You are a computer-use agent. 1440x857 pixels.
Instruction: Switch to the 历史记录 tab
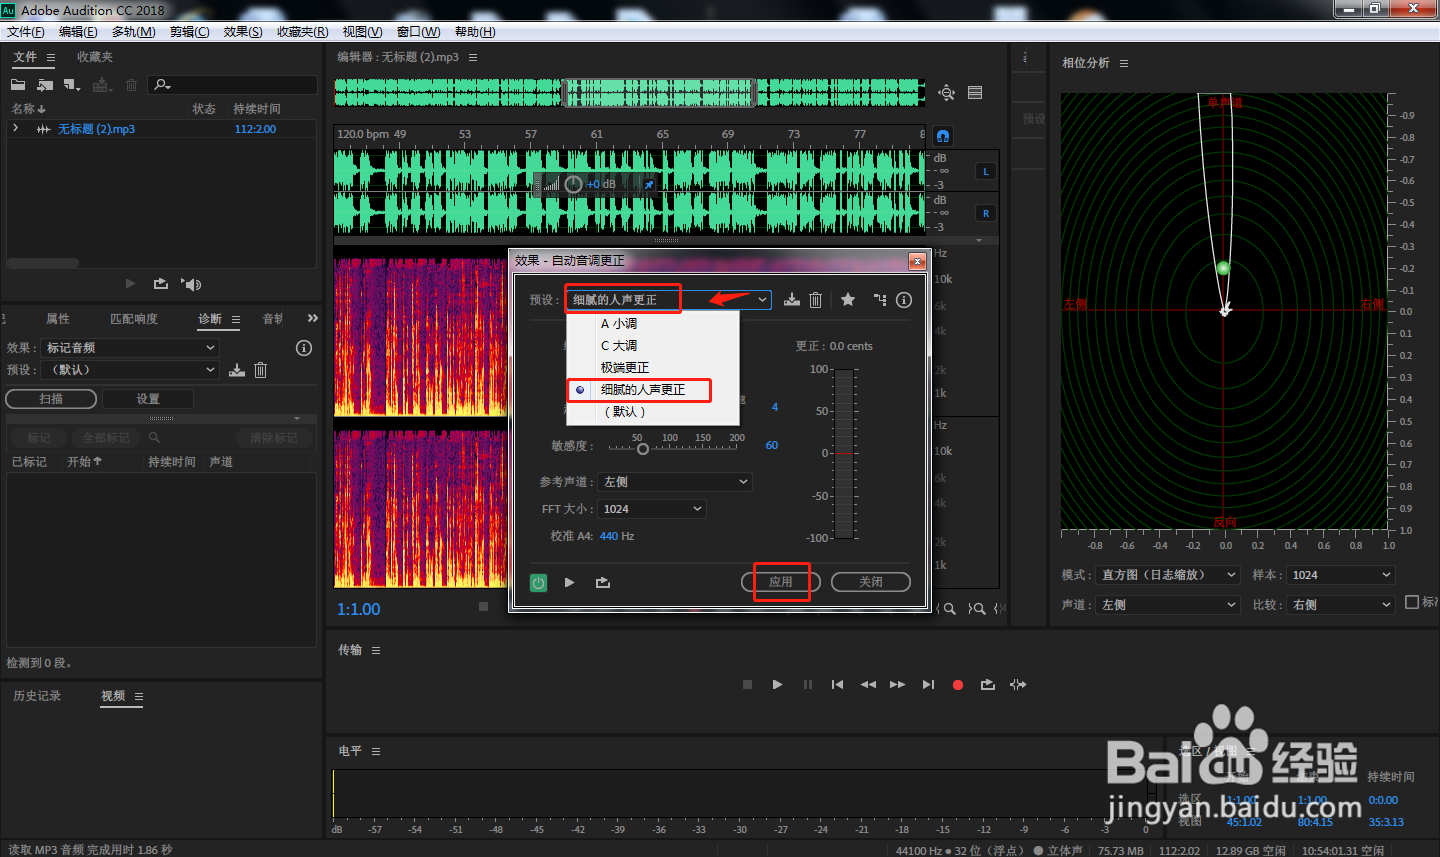click(x=37, y=696)
